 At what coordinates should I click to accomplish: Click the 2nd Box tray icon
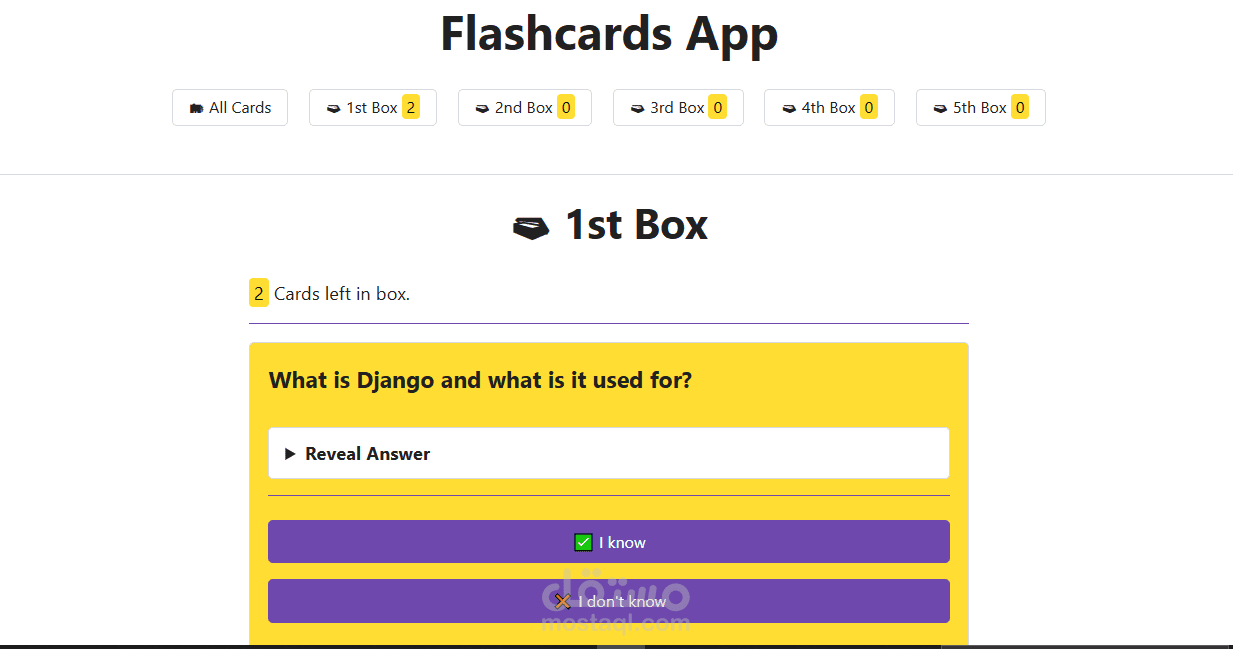(482, 108)
